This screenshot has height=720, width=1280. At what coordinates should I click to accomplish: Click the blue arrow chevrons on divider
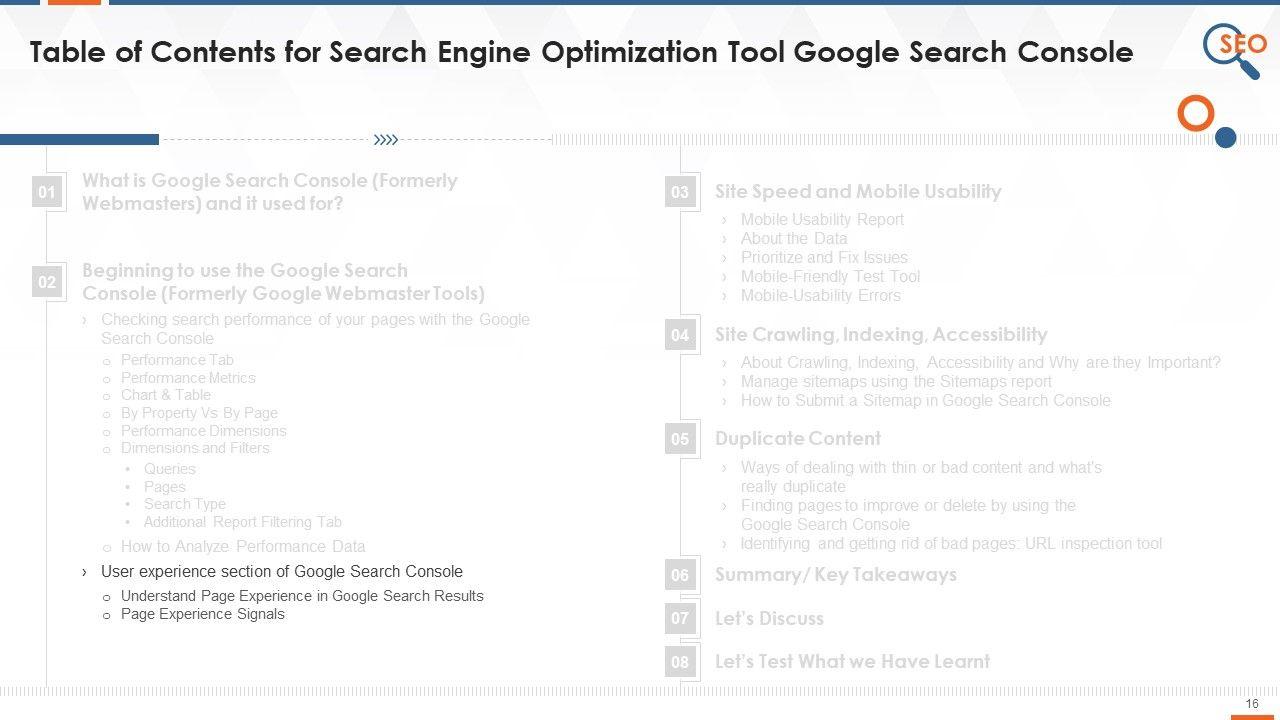(x=385, y=140)
